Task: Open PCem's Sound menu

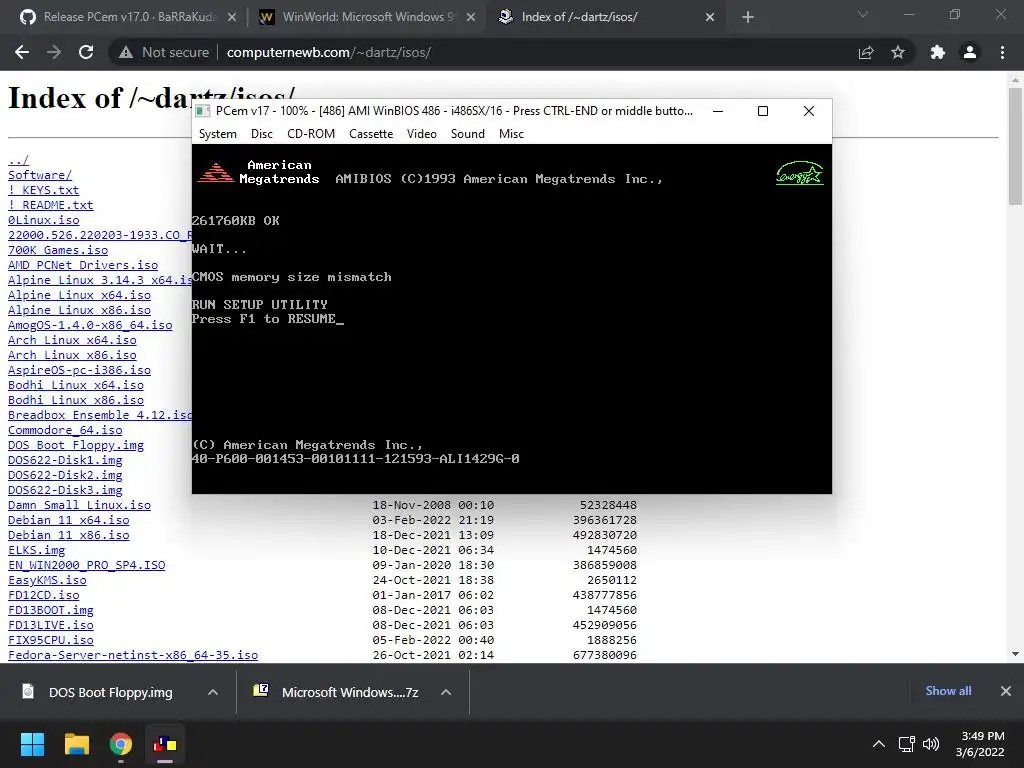Action: point(468,134)
